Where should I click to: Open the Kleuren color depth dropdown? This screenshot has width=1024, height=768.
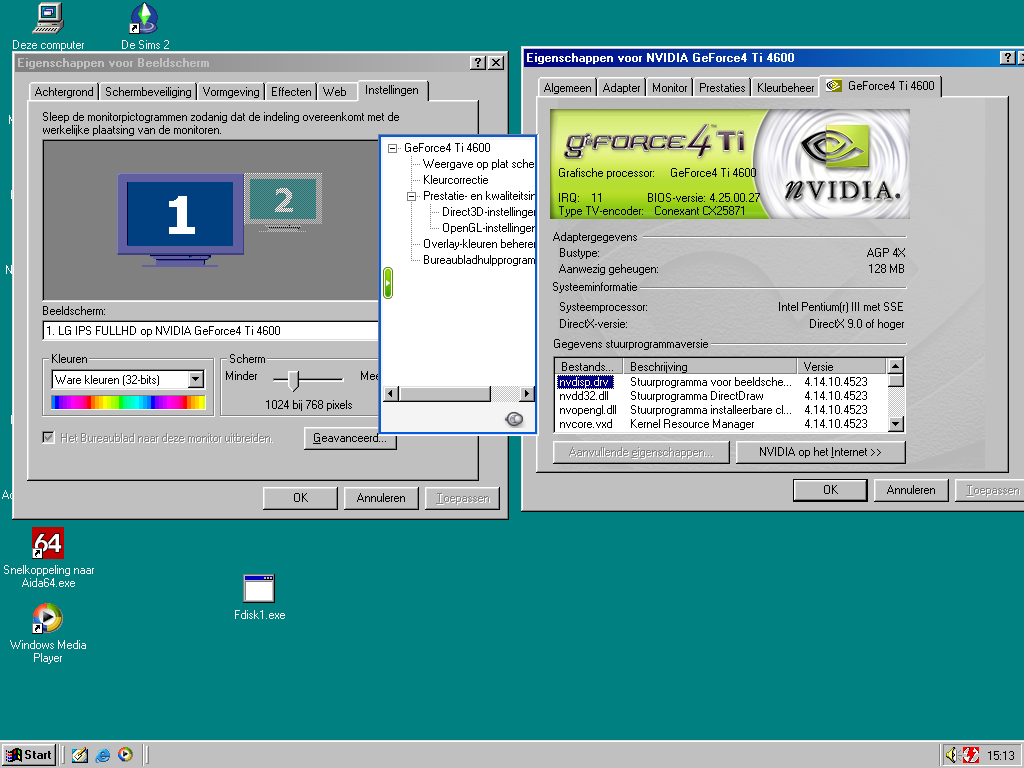point(195,379)
